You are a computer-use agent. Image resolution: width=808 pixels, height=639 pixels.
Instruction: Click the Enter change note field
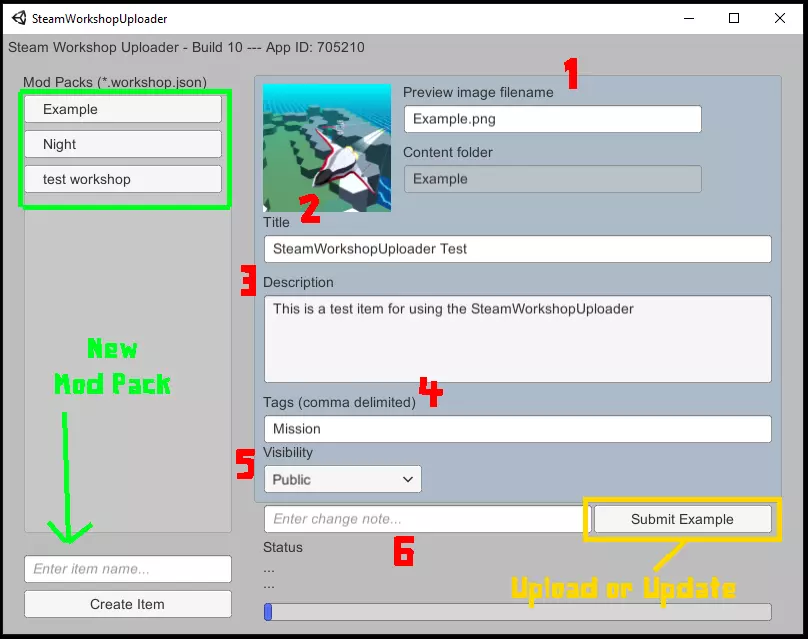tap(427, 519)
